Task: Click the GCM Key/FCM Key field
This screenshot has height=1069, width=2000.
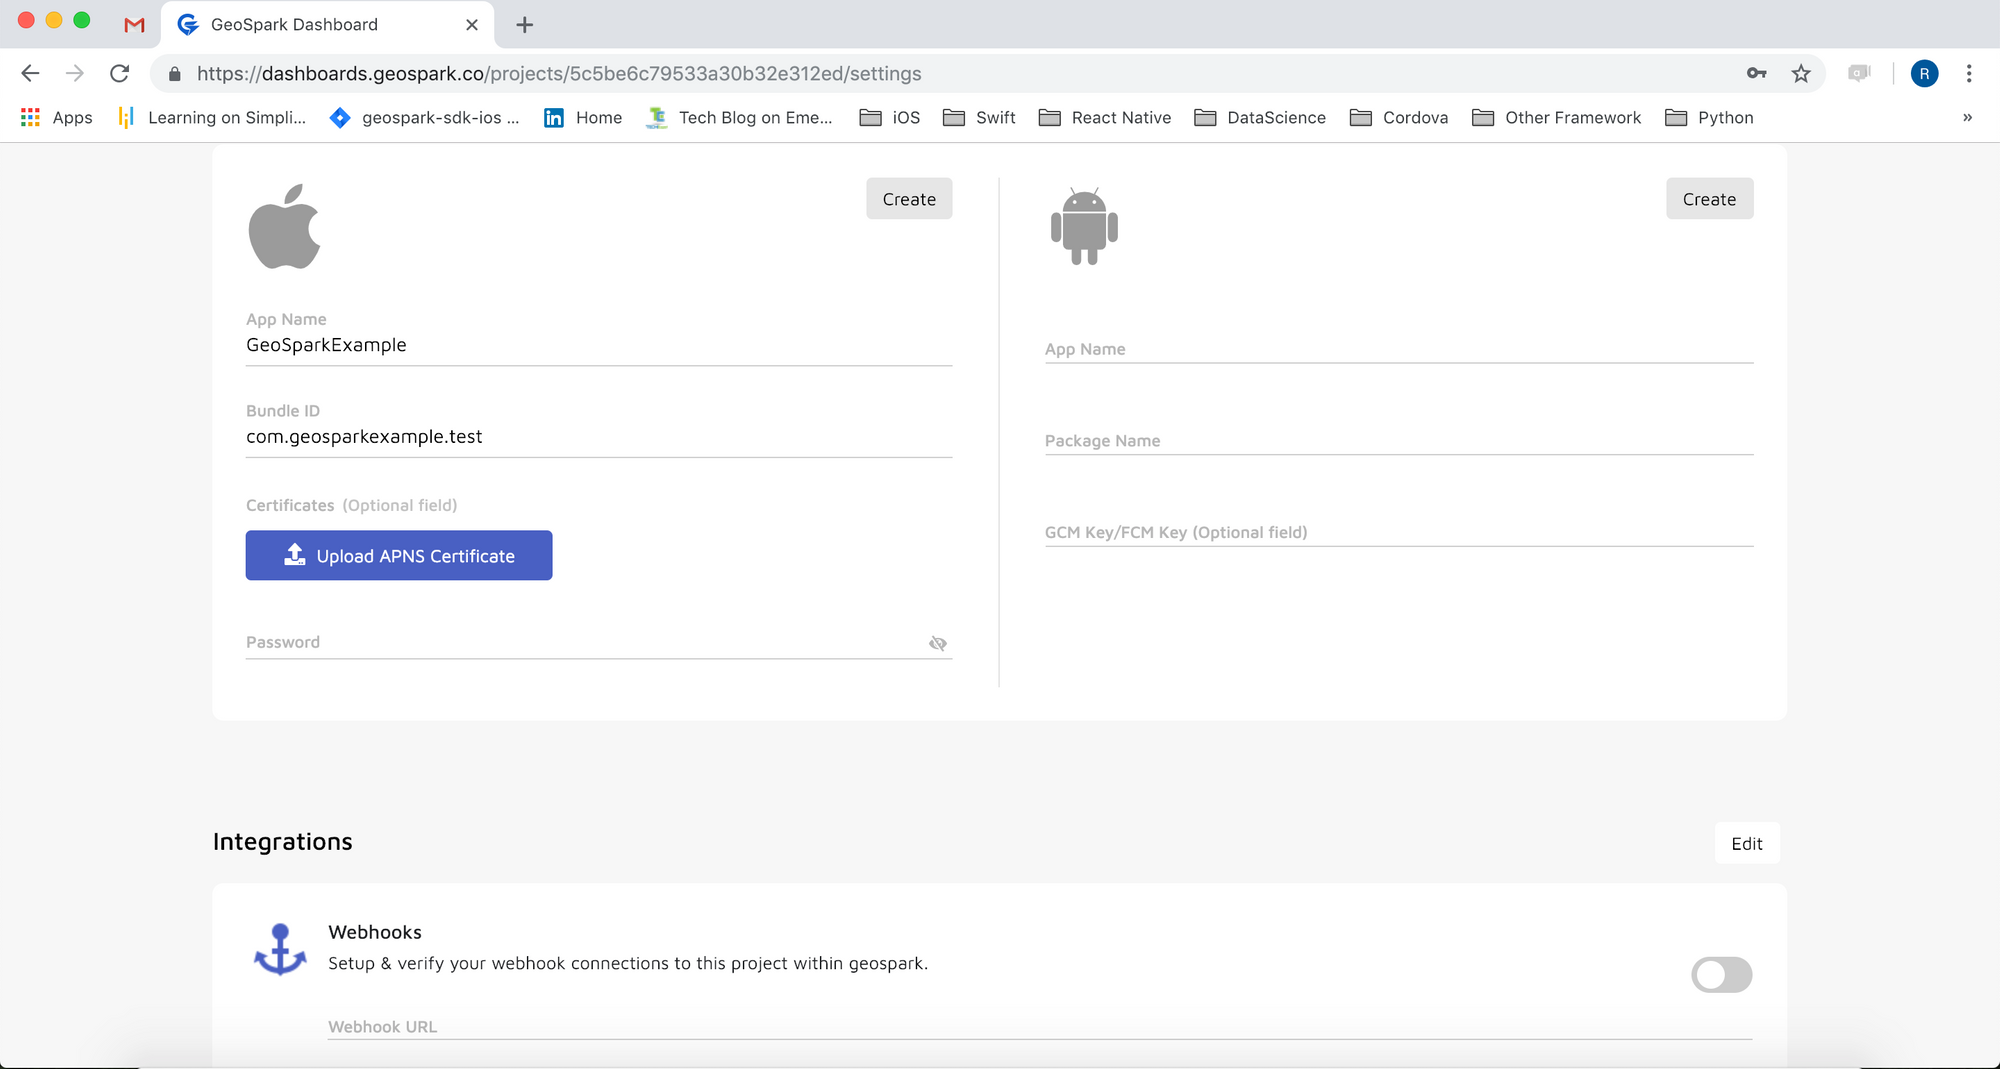Action: (x=1399, y=532)
